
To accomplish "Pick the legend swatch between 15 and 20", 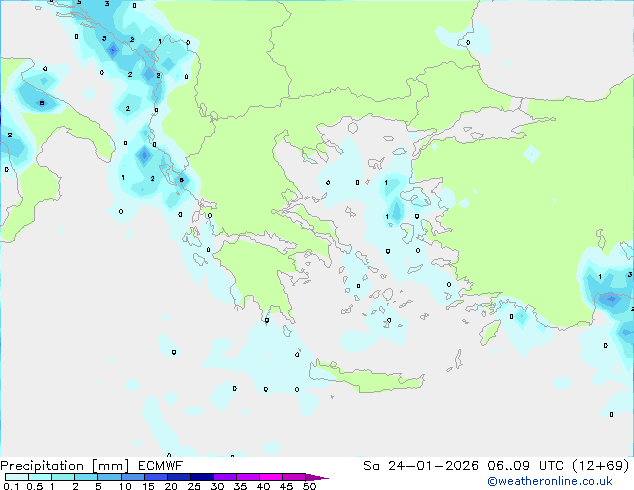I will coord(155,477).
